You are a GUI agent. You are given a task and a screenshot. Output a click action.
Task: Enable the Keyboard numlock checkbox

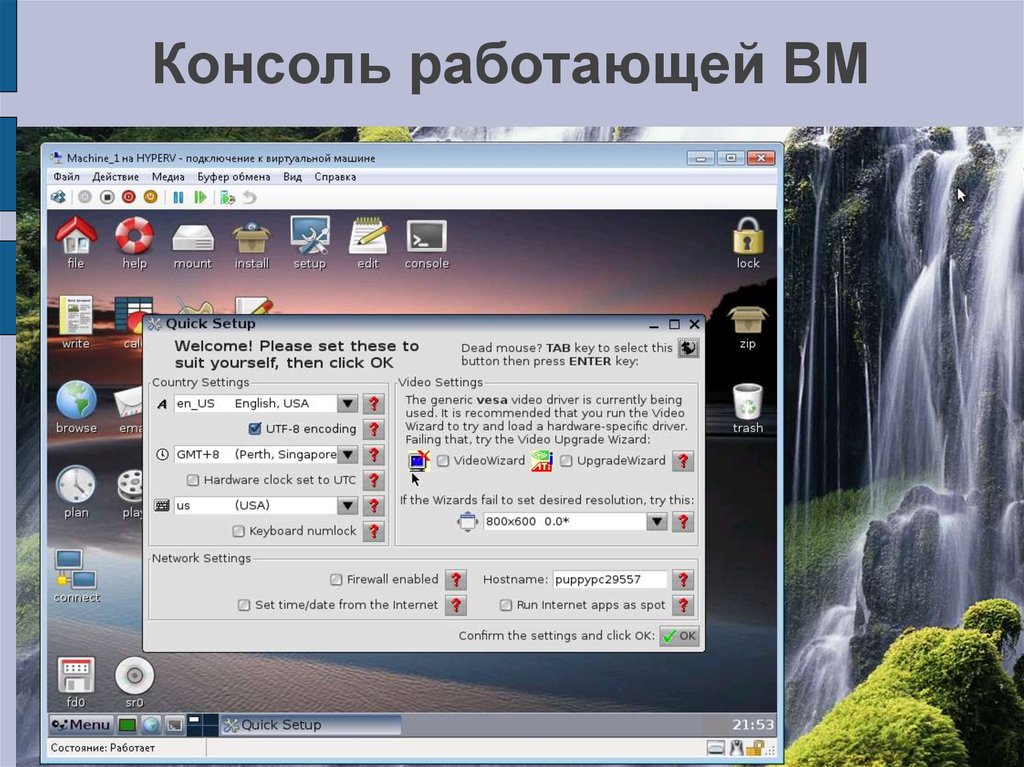[x=238, y=531]
